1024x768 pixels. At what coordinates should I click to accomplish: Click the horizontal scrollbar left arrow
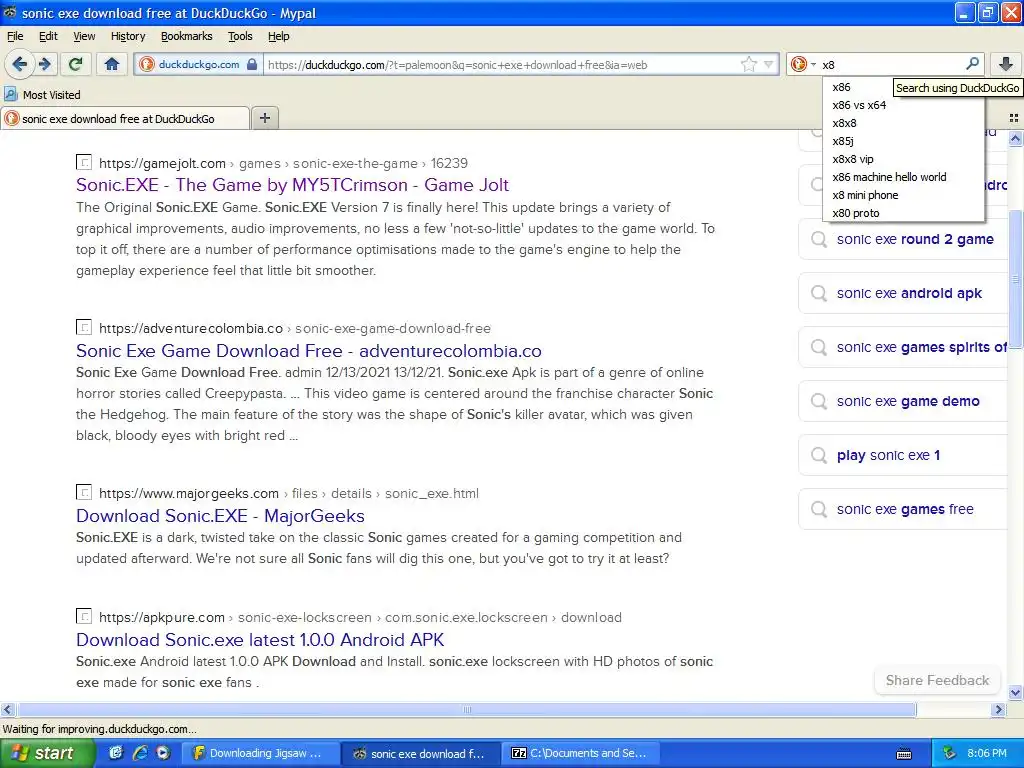tap(7, 709)
